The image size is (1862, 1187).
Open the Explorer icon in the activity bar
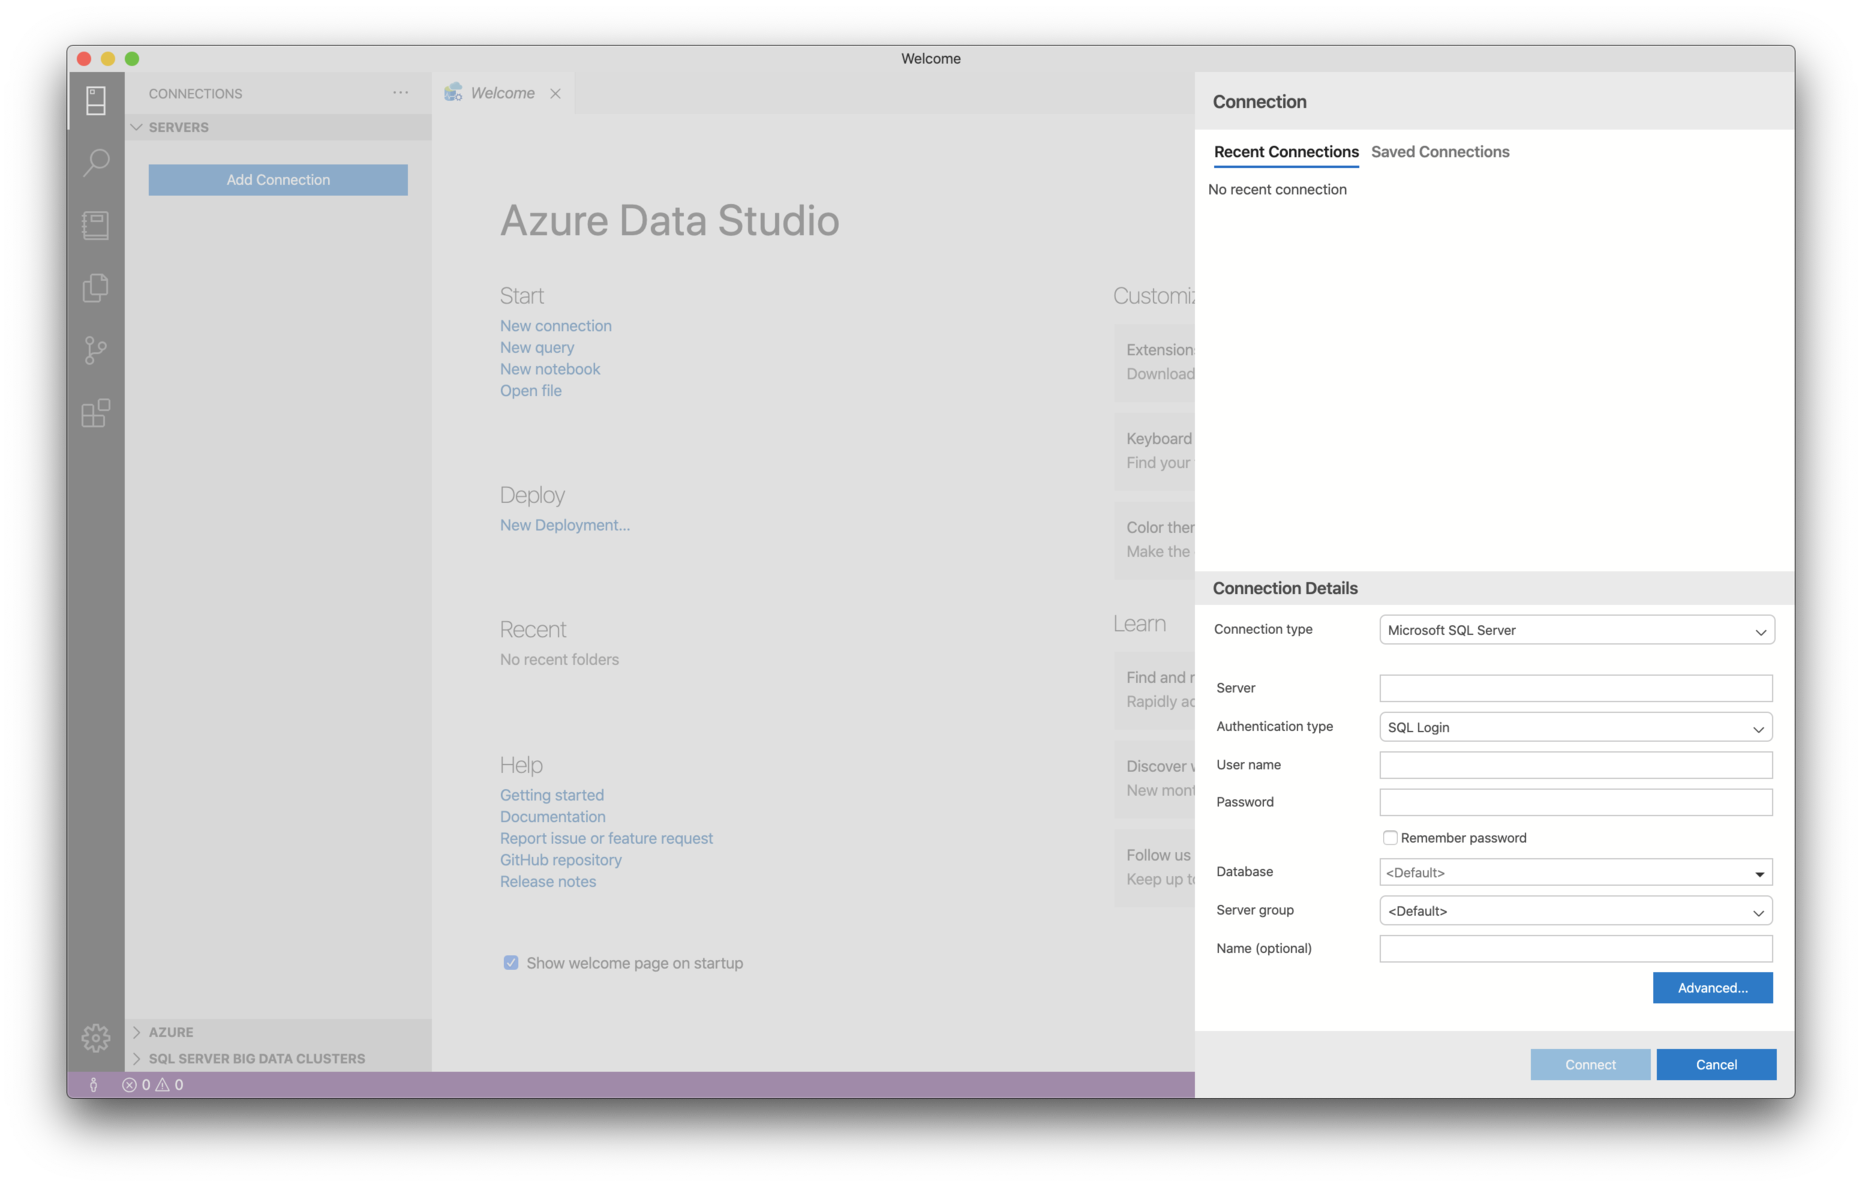(x=95, y=288)
